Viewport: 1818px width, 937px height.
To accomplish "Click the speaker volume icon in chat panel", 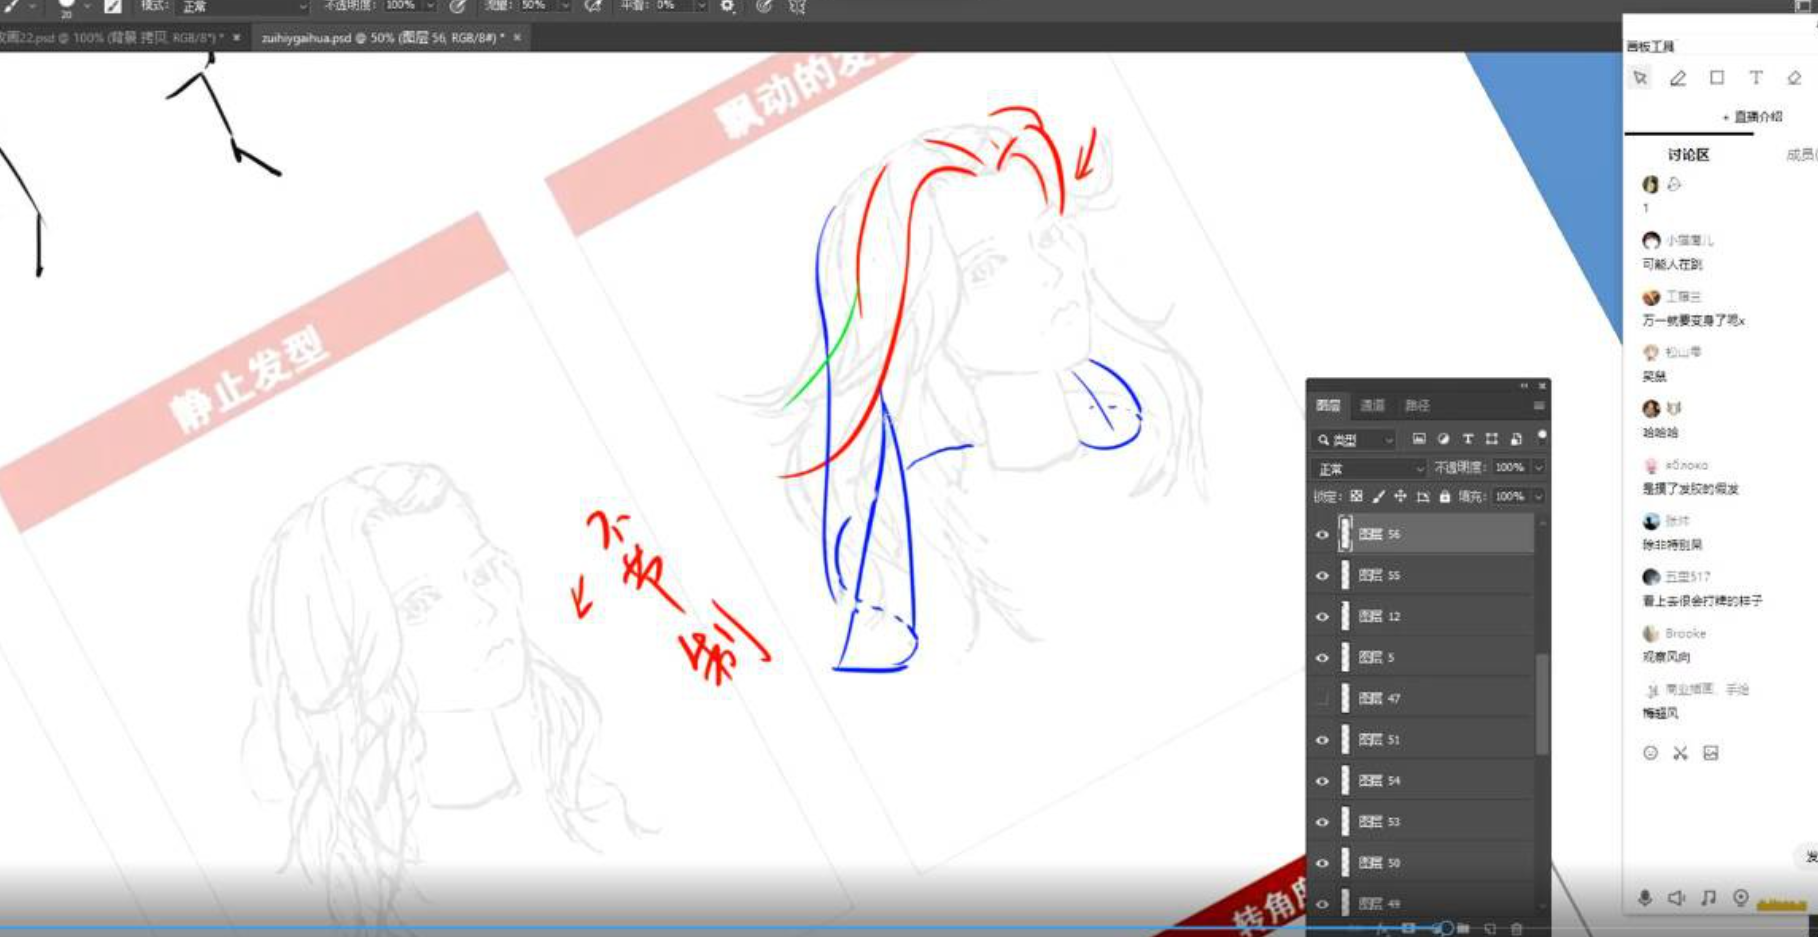I will [1676, 898].
